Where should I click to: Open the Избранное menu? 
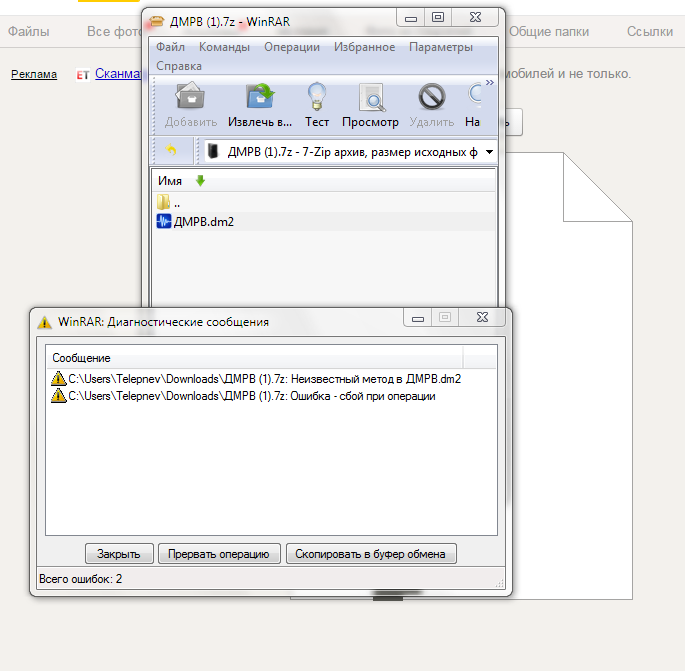point(364,47)
